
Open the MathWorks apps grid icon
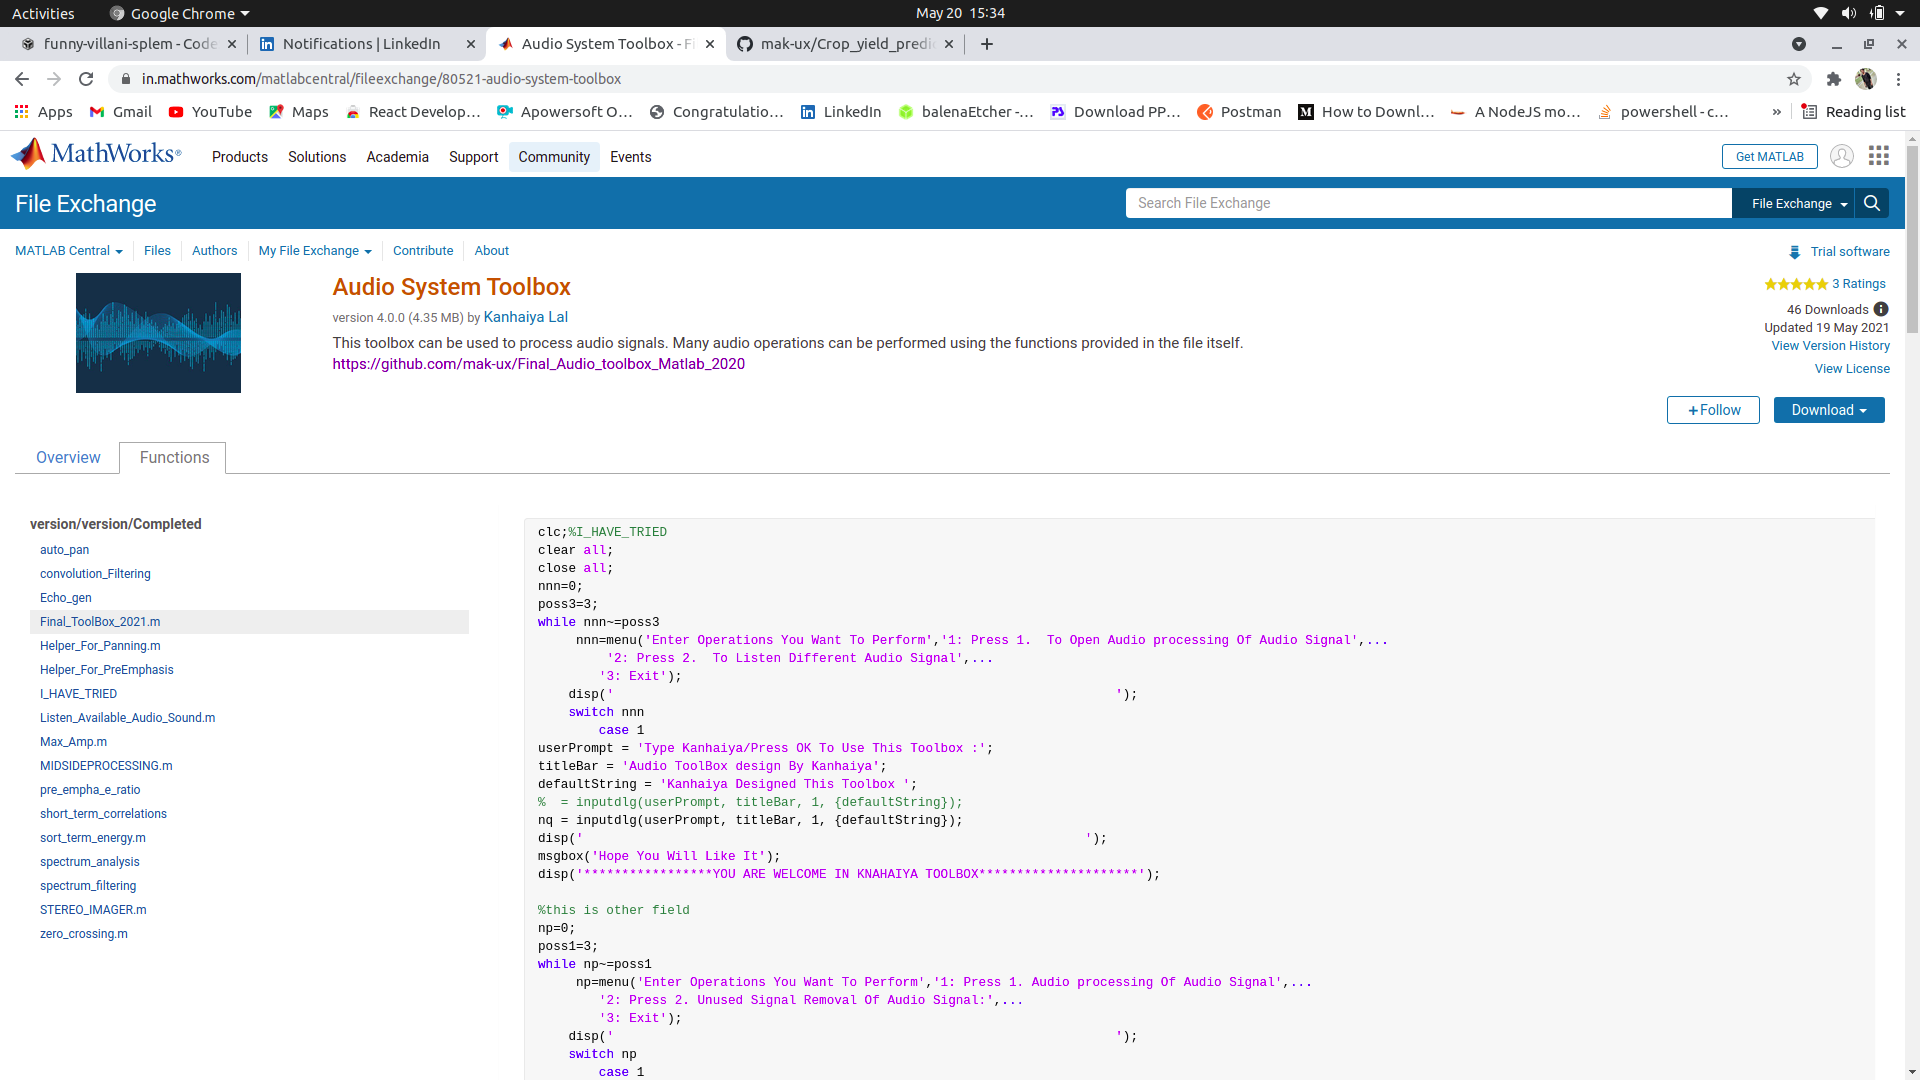point(1879,156)
